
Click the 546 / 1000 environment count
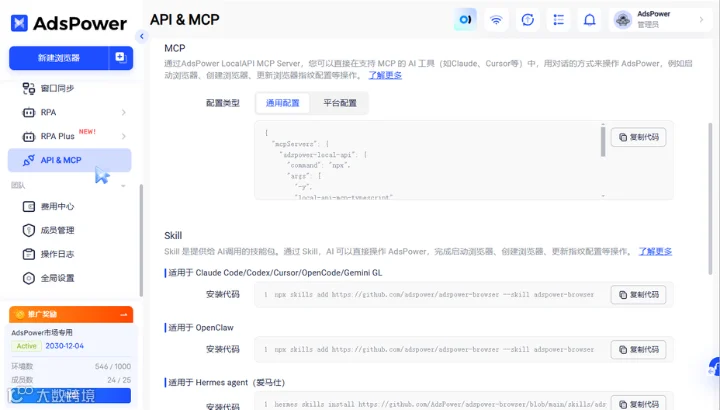[x=113, y=366]
